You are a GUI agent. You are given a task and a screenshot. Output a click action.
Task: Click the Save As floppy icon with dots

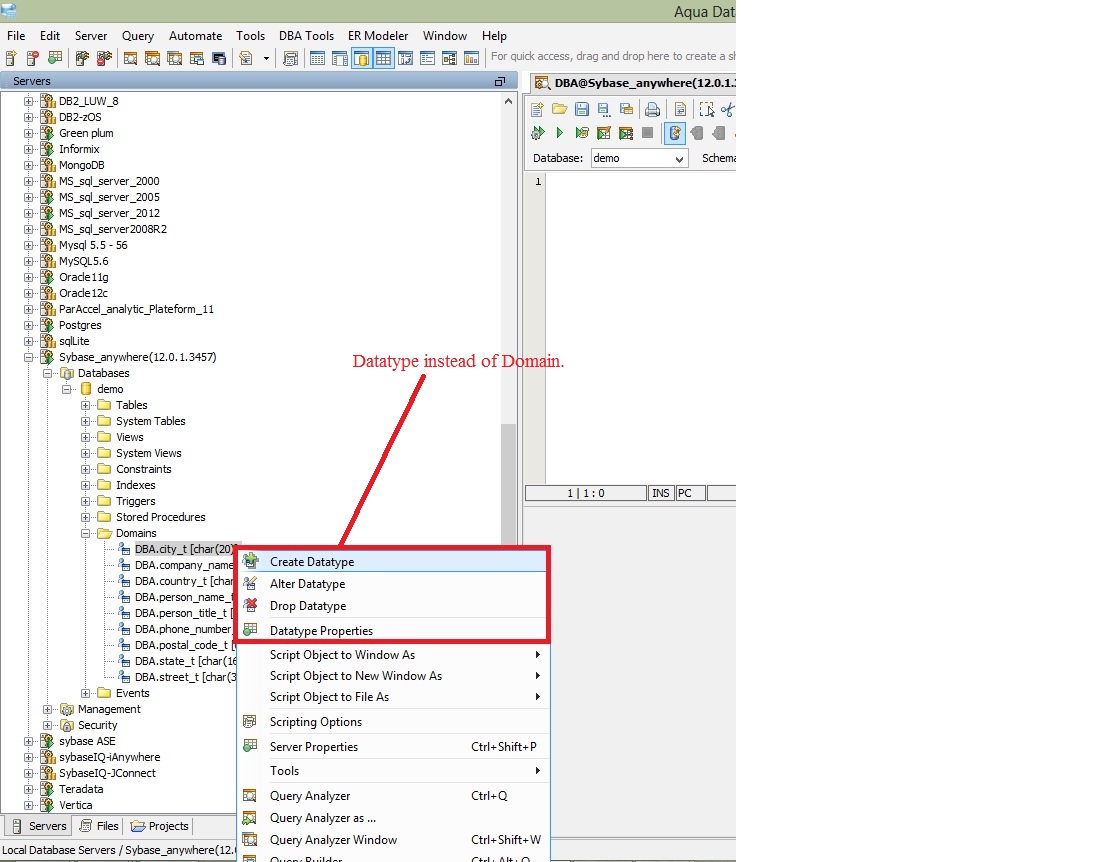(x=603, y=110)
